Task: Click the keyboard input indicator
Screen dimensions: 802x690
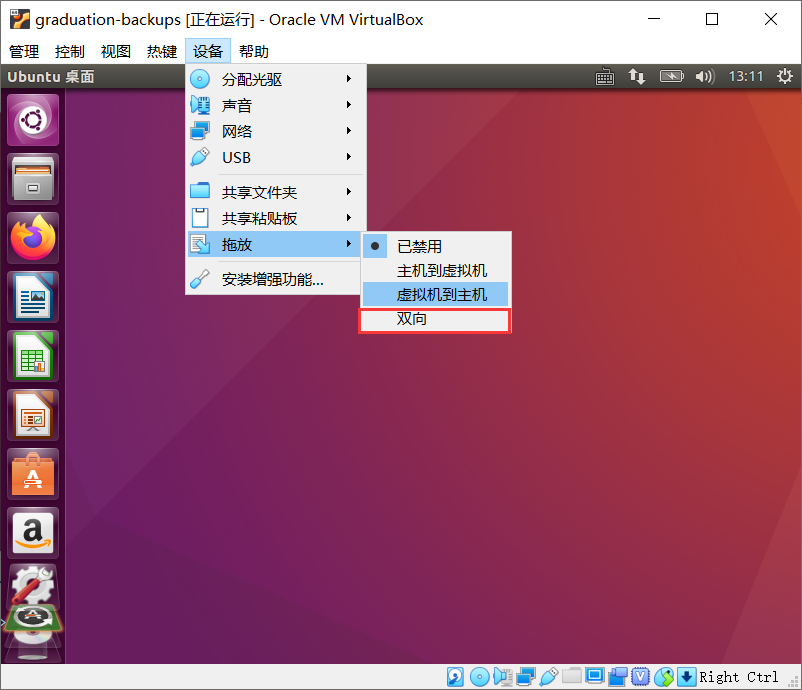Action: [x=605, y=77]
